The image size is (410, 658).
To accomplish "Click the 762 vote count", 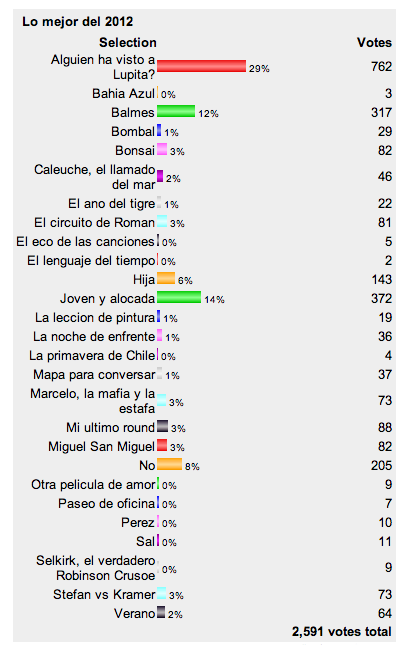I will click(381, 66).
